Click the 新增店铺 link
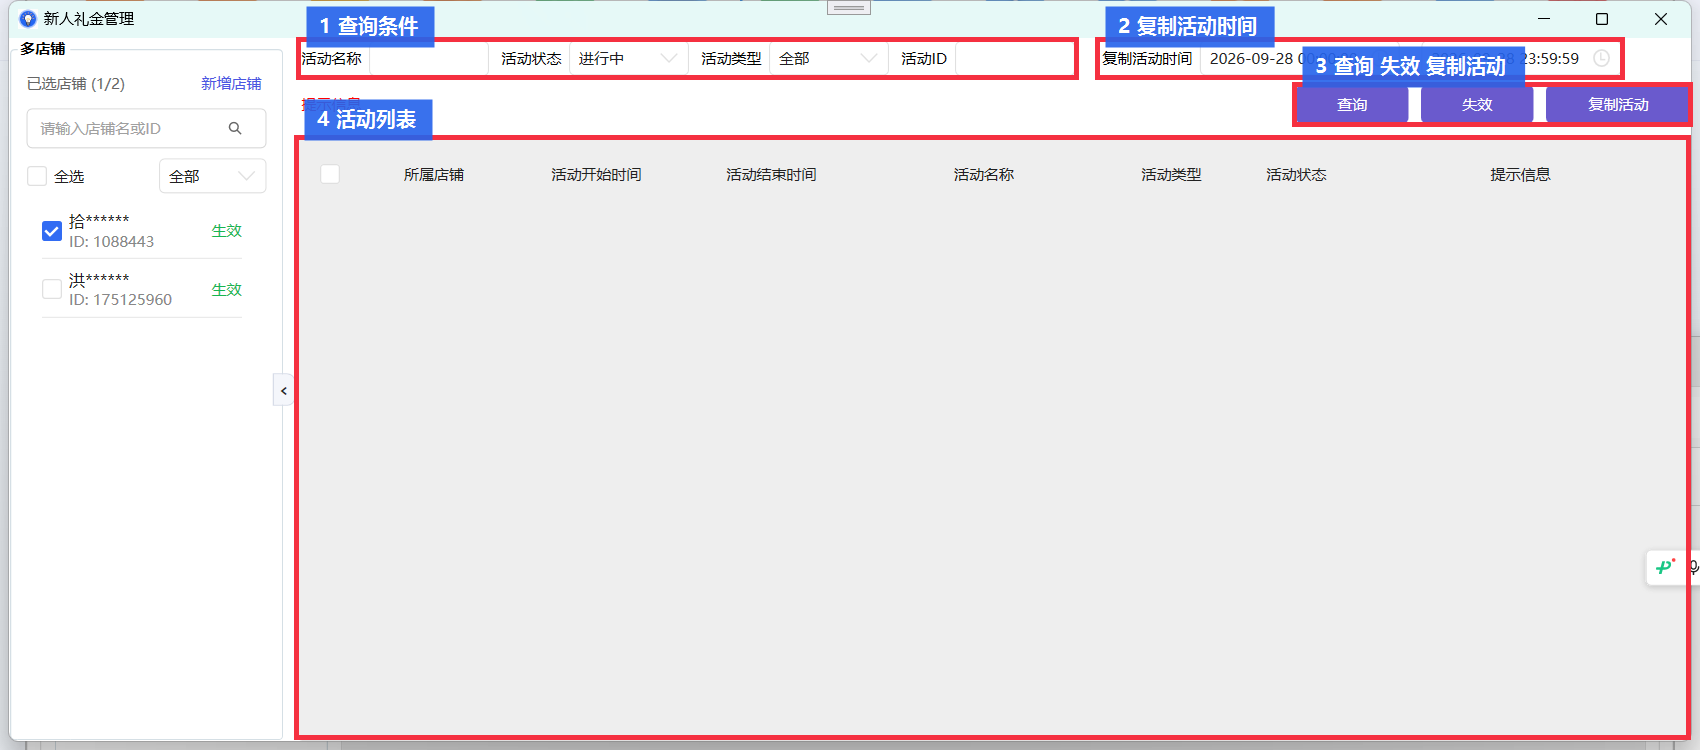 click(x=231, y=83)
